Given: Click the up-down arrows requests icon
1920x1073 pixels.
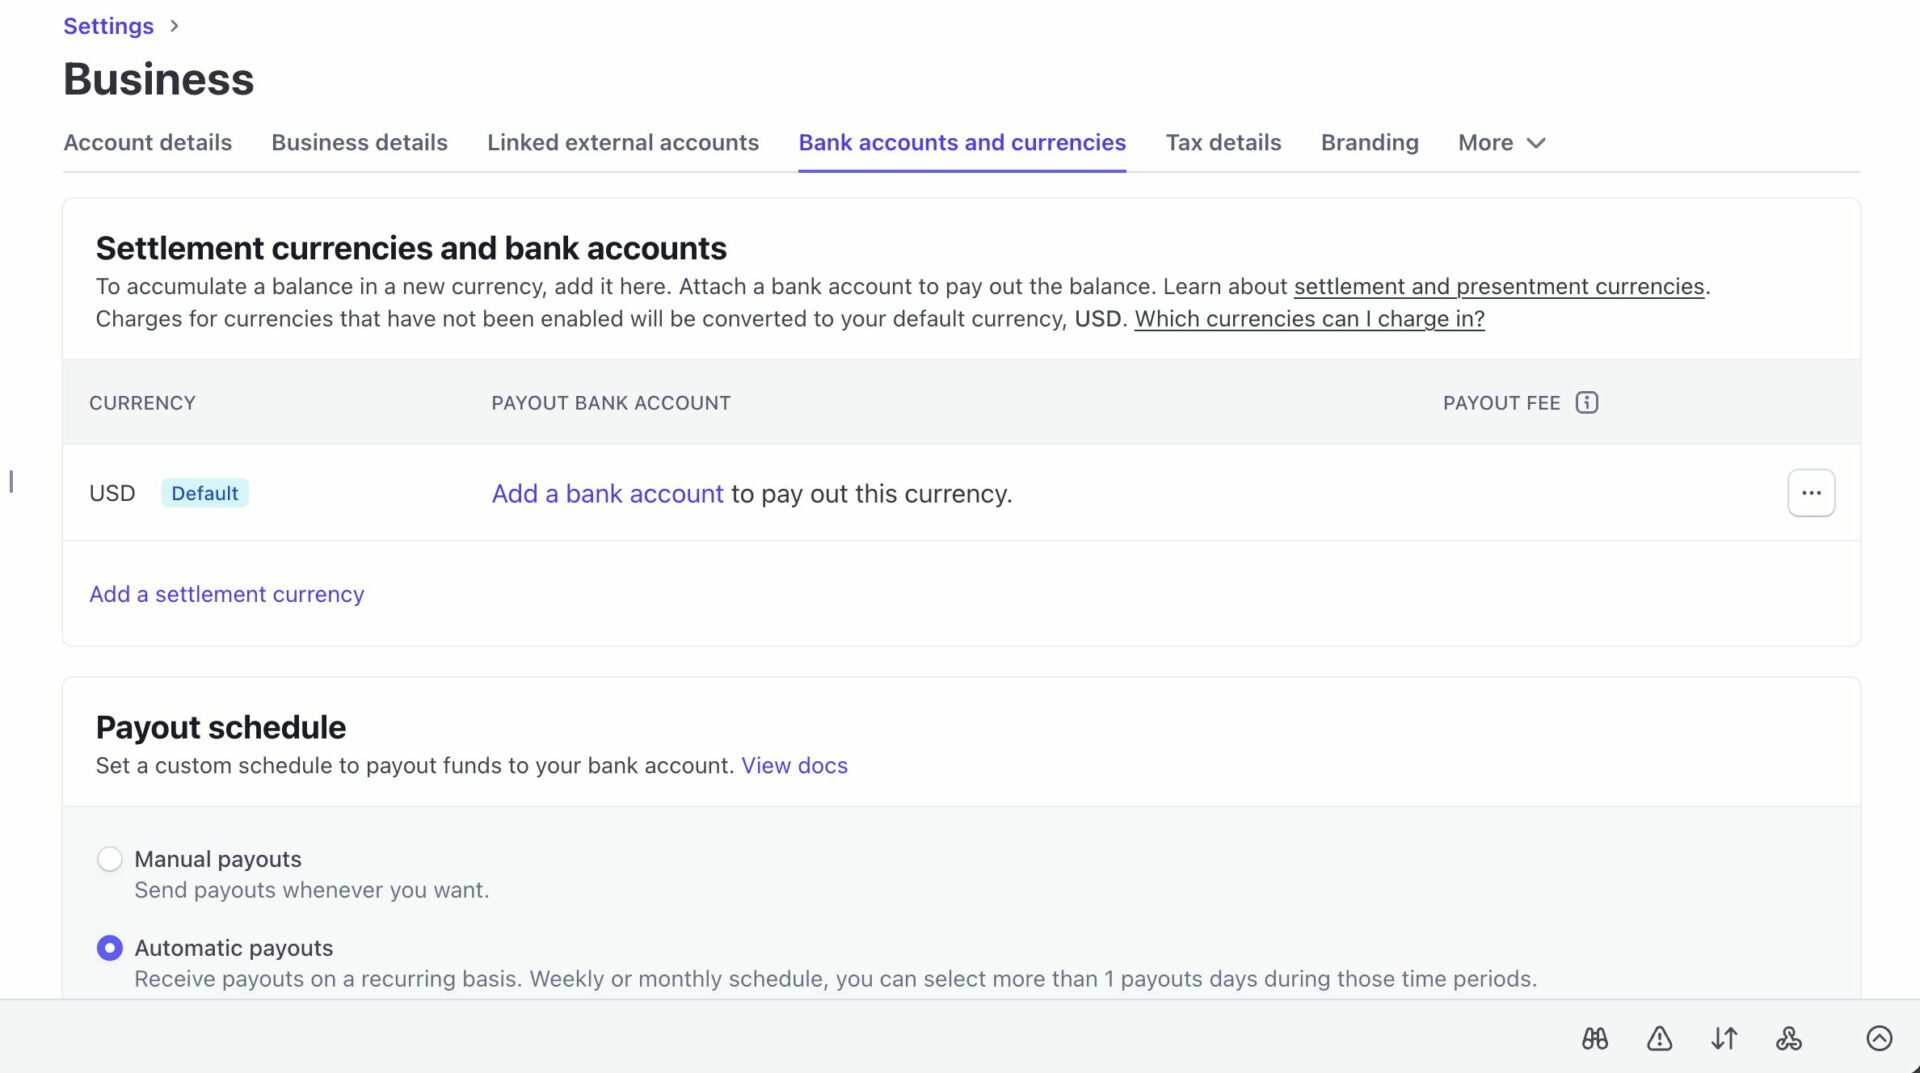Looking at the screenshot, I should (x=1724, y=1039).
